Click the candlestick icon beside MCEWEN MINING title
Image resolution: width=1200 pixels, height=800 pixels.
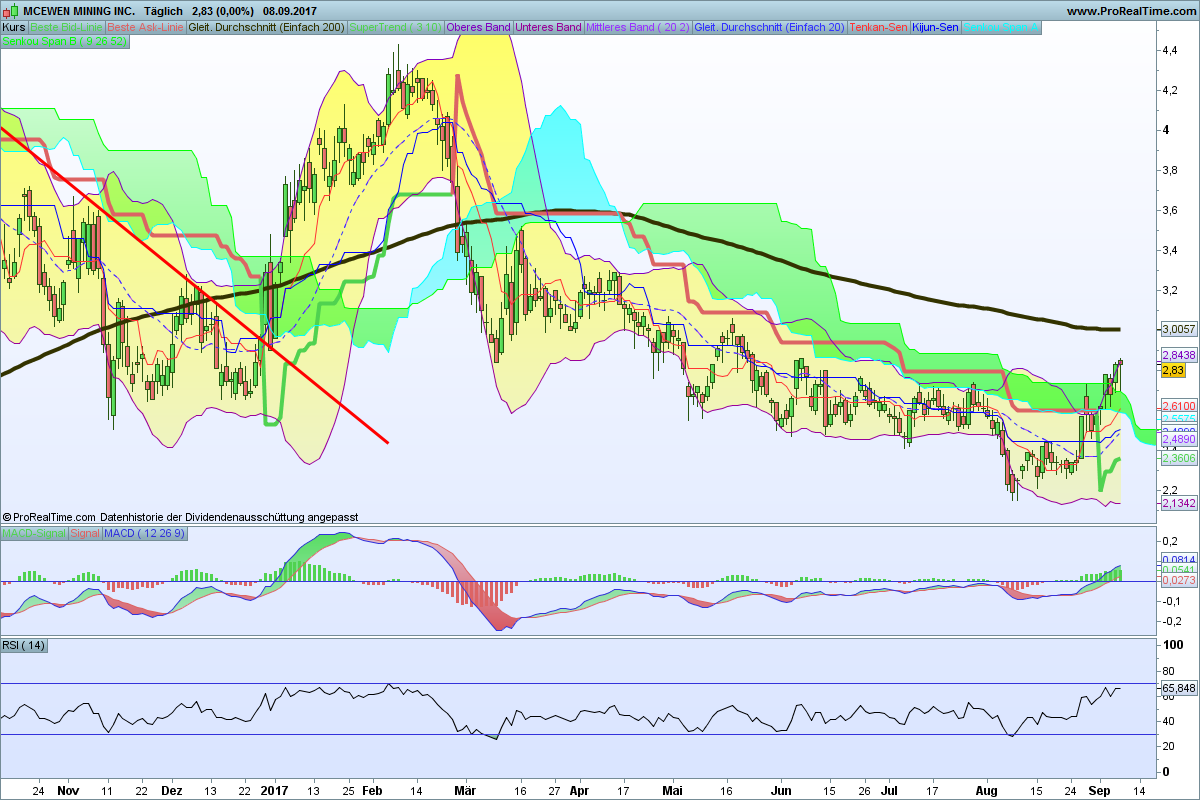(x=11, y=11)
